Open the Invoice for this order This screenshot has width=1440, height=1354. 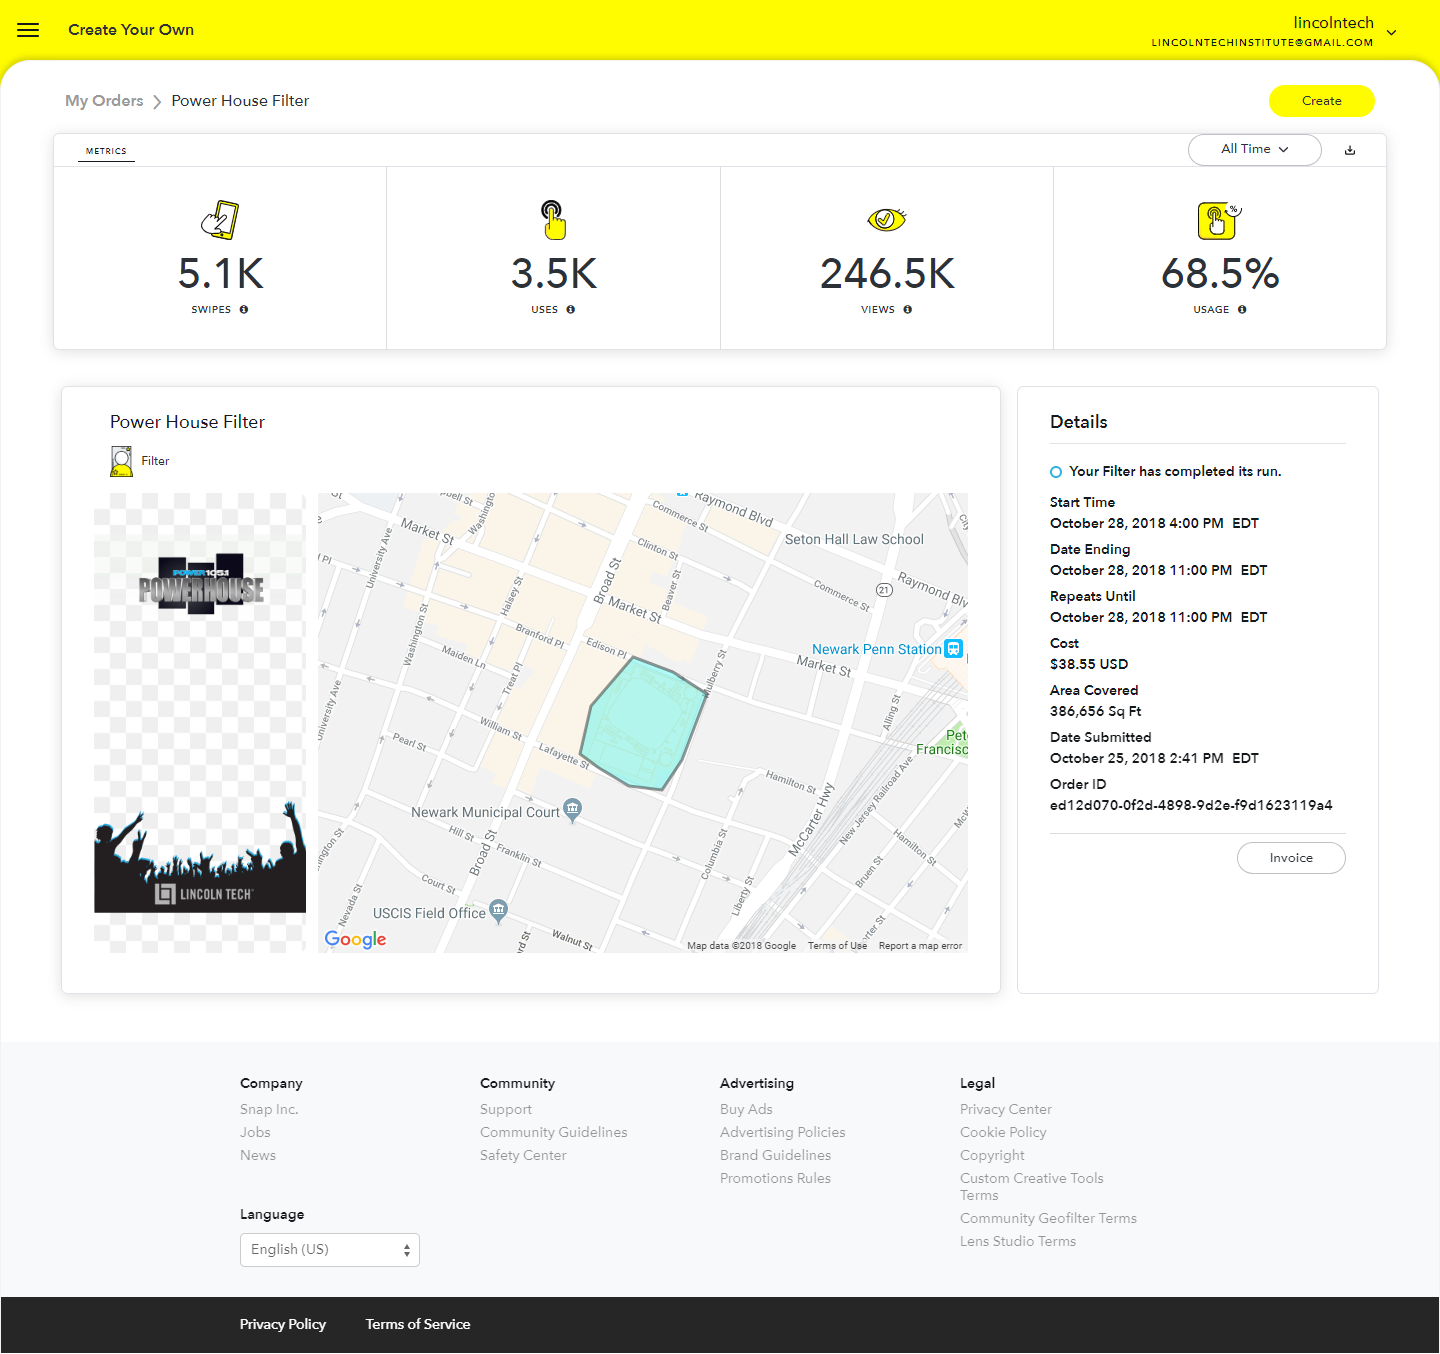point(1290,858)
